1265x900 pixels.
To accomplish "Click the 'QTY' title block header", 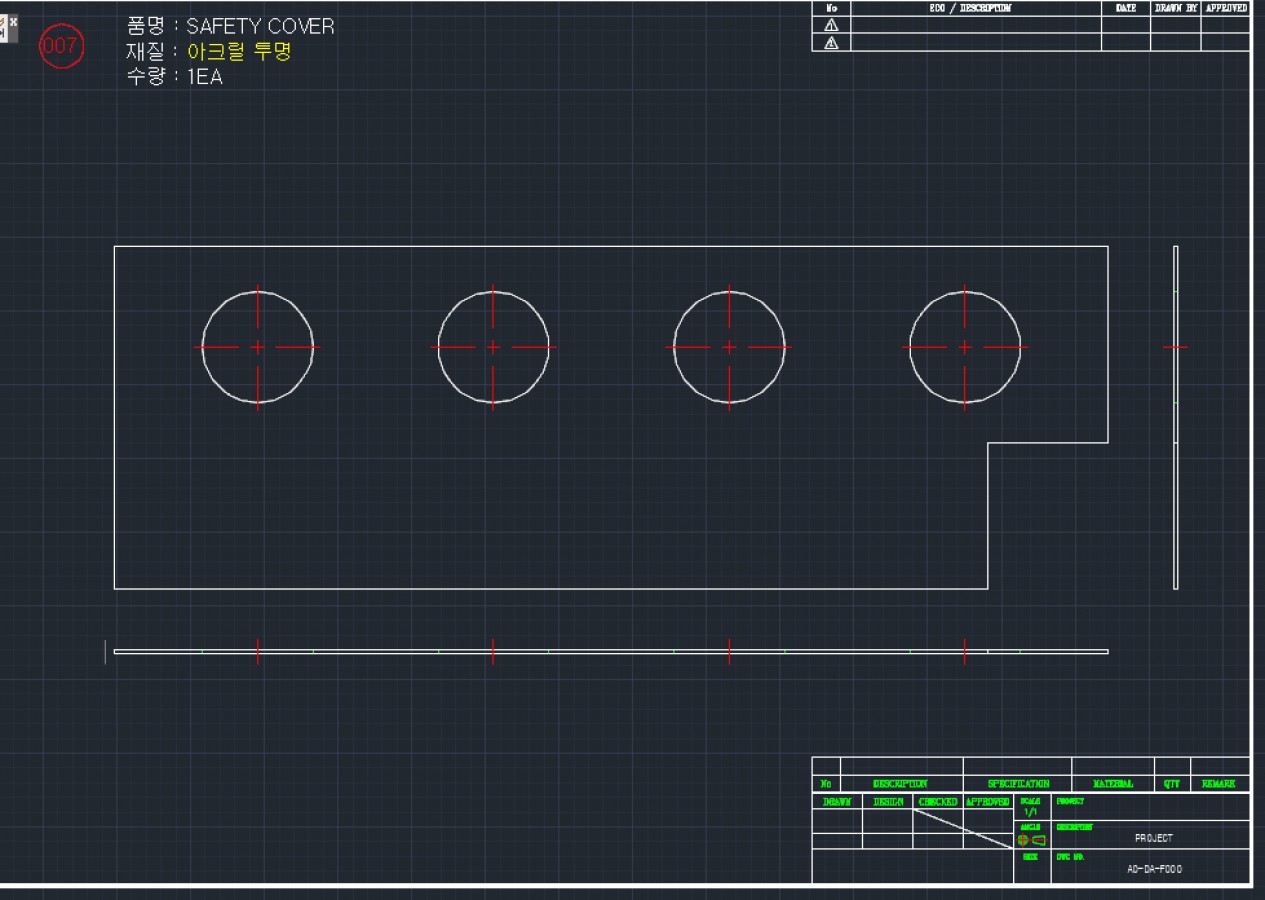I will pos(1172,784).
